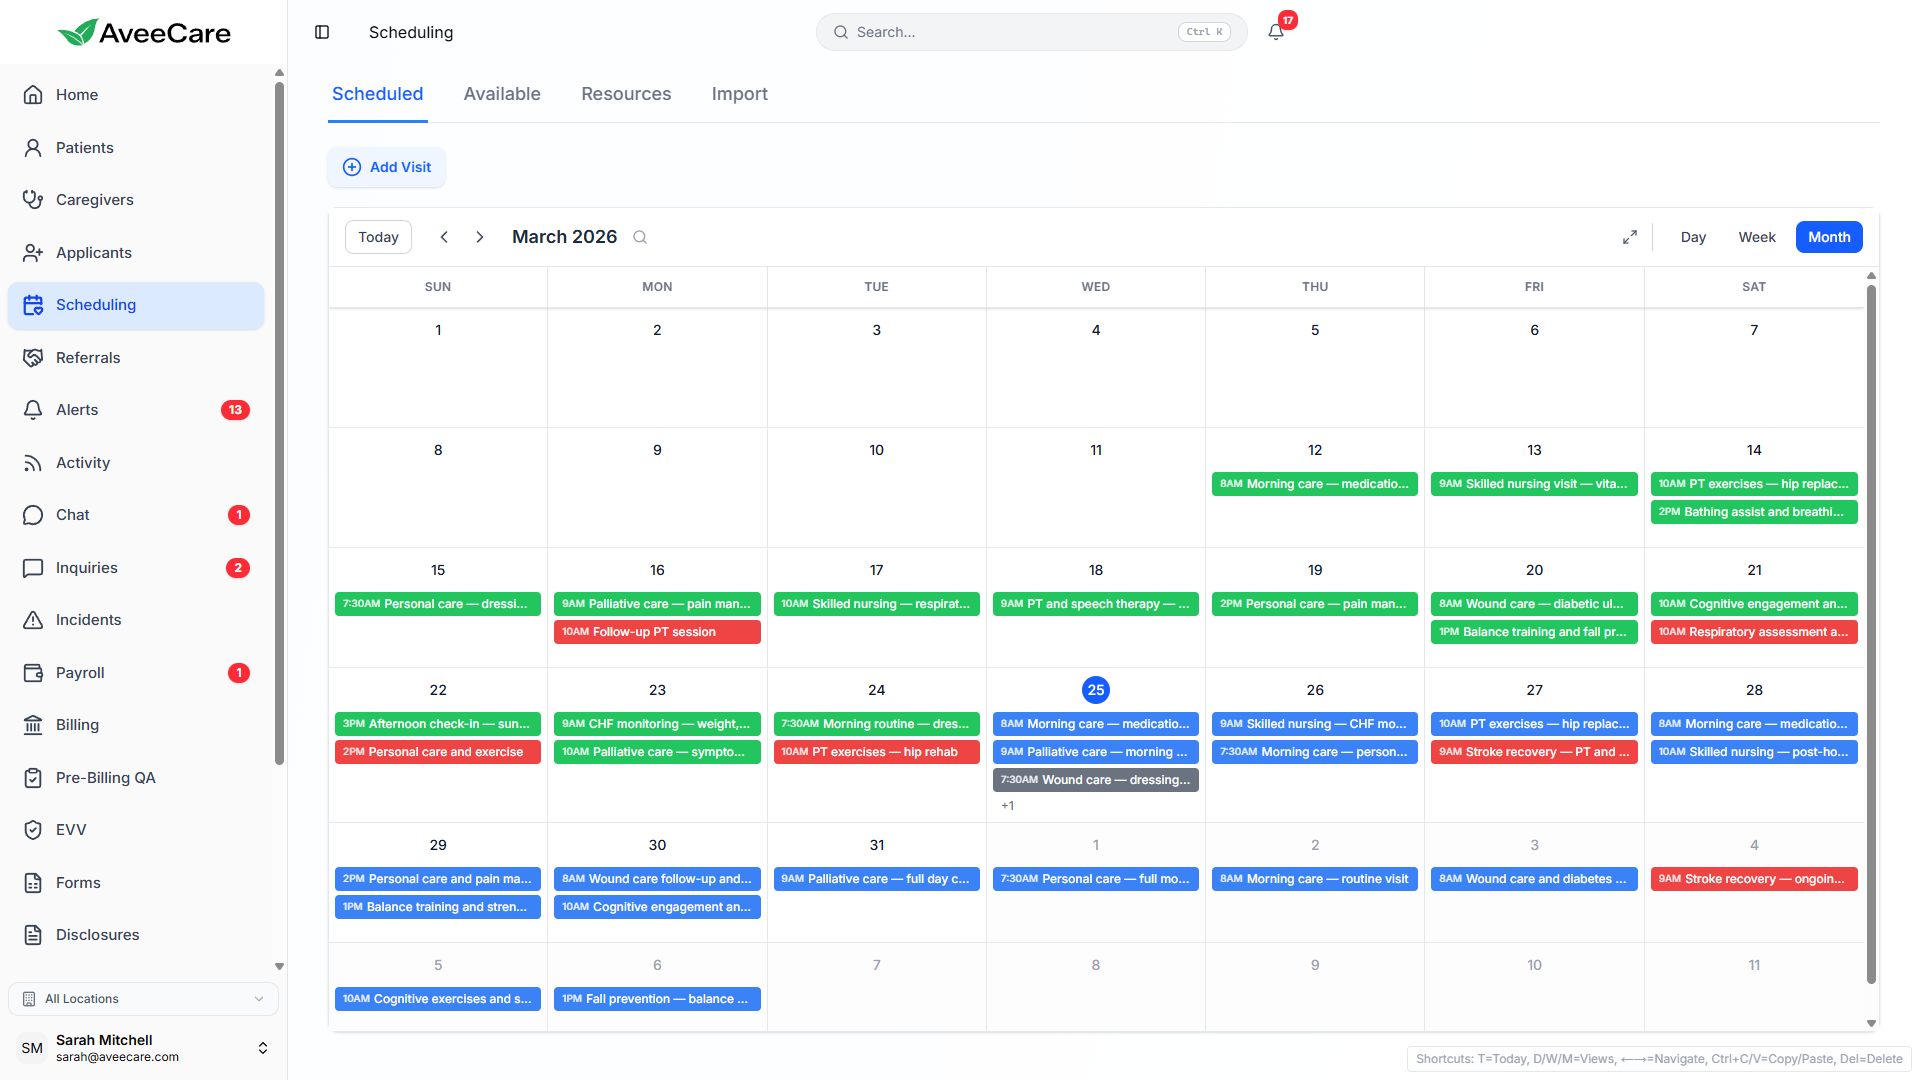Switch to the Available tab
This screenshot has width=1920, height=1080.
(x=502, y=93)
